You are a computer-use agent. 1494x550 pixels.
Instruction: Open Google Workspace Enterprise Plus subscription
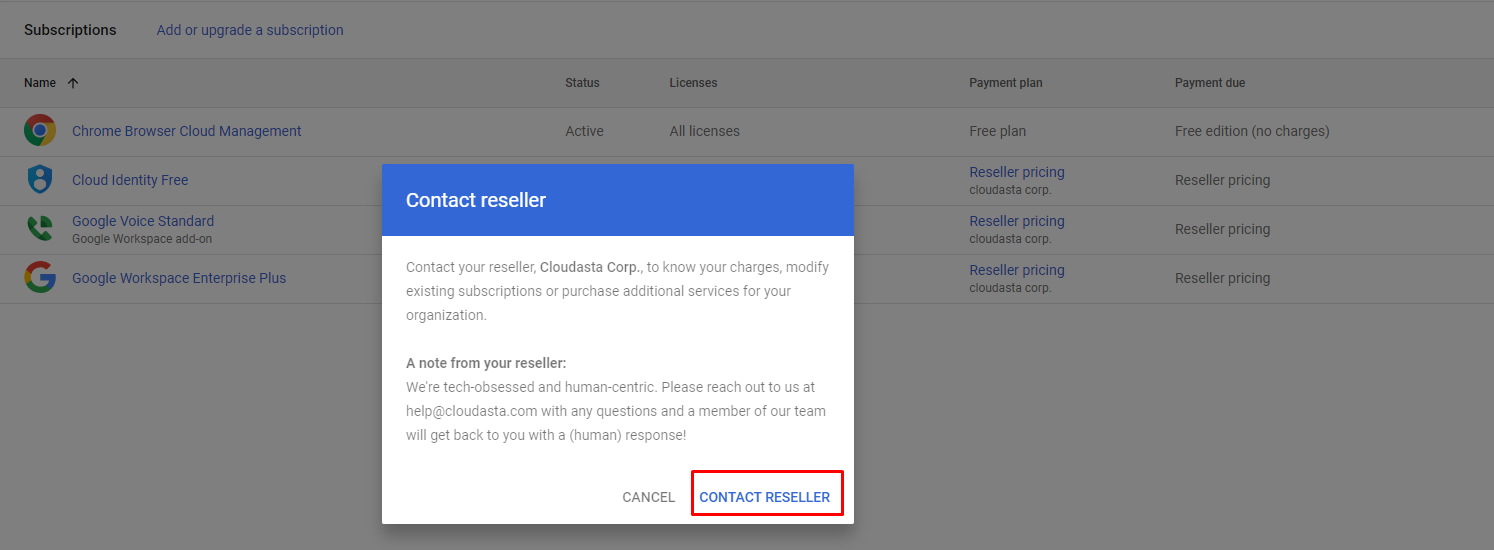[x=179, y=278]
